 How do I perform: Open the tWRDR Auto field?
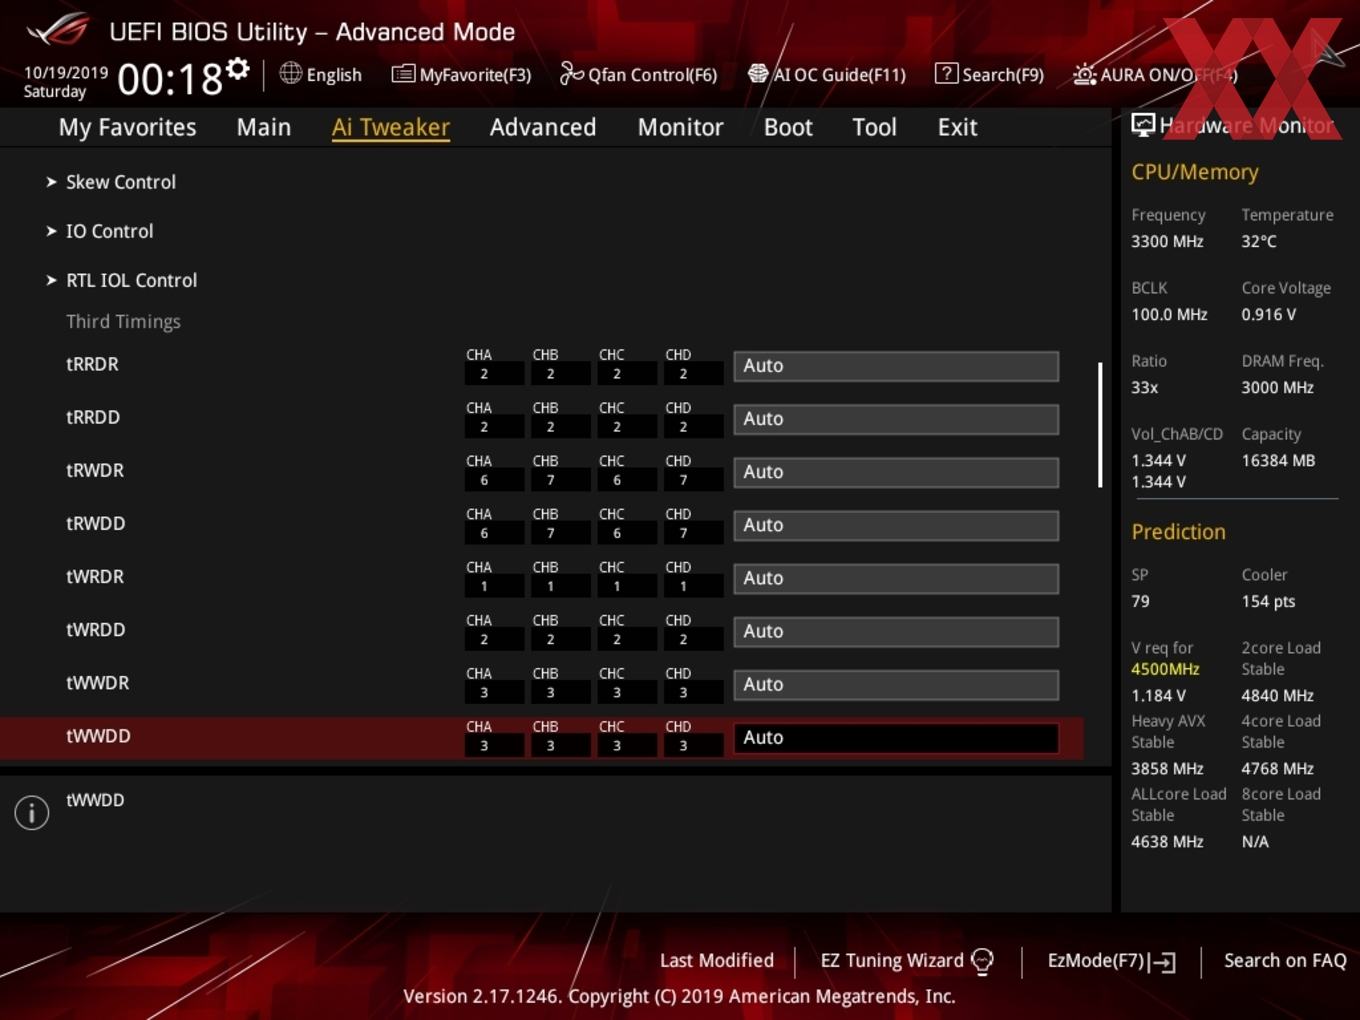pyautogui.click(x=896, y=578)
